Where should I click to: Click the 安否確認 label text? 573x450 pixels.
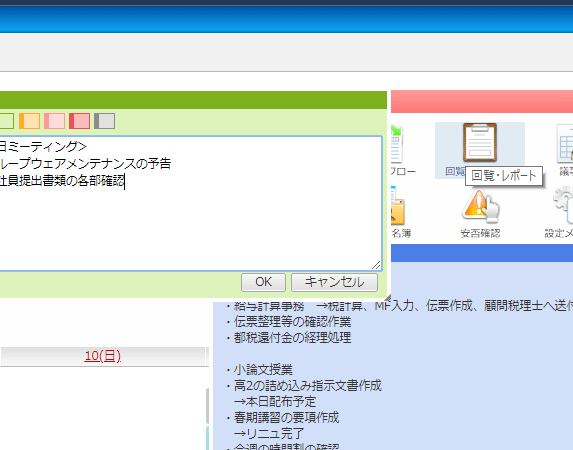point(480,233)
